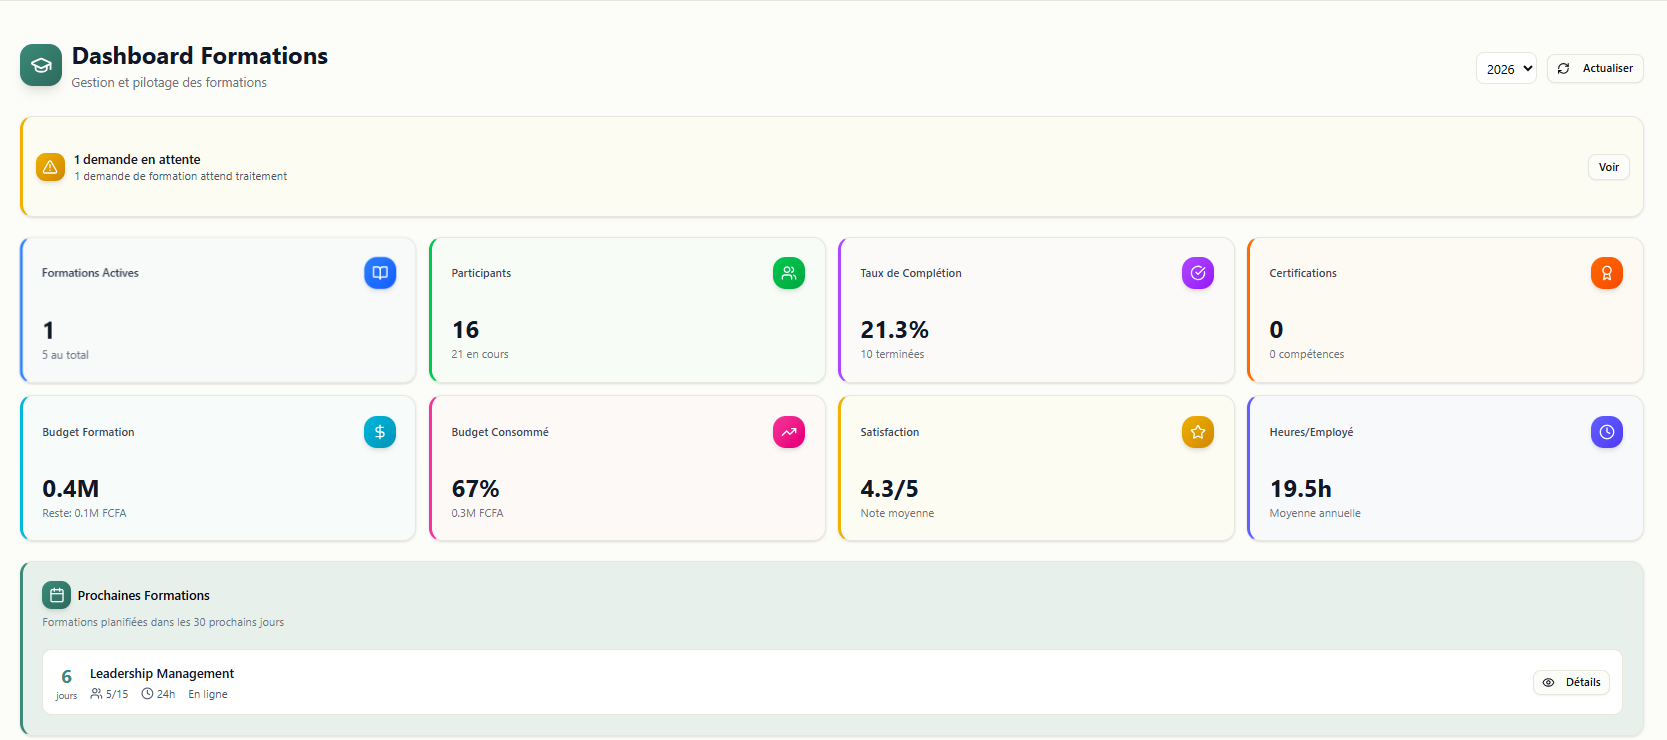Click the 19.5h hours per employee value

click(x=1300, y=489)
